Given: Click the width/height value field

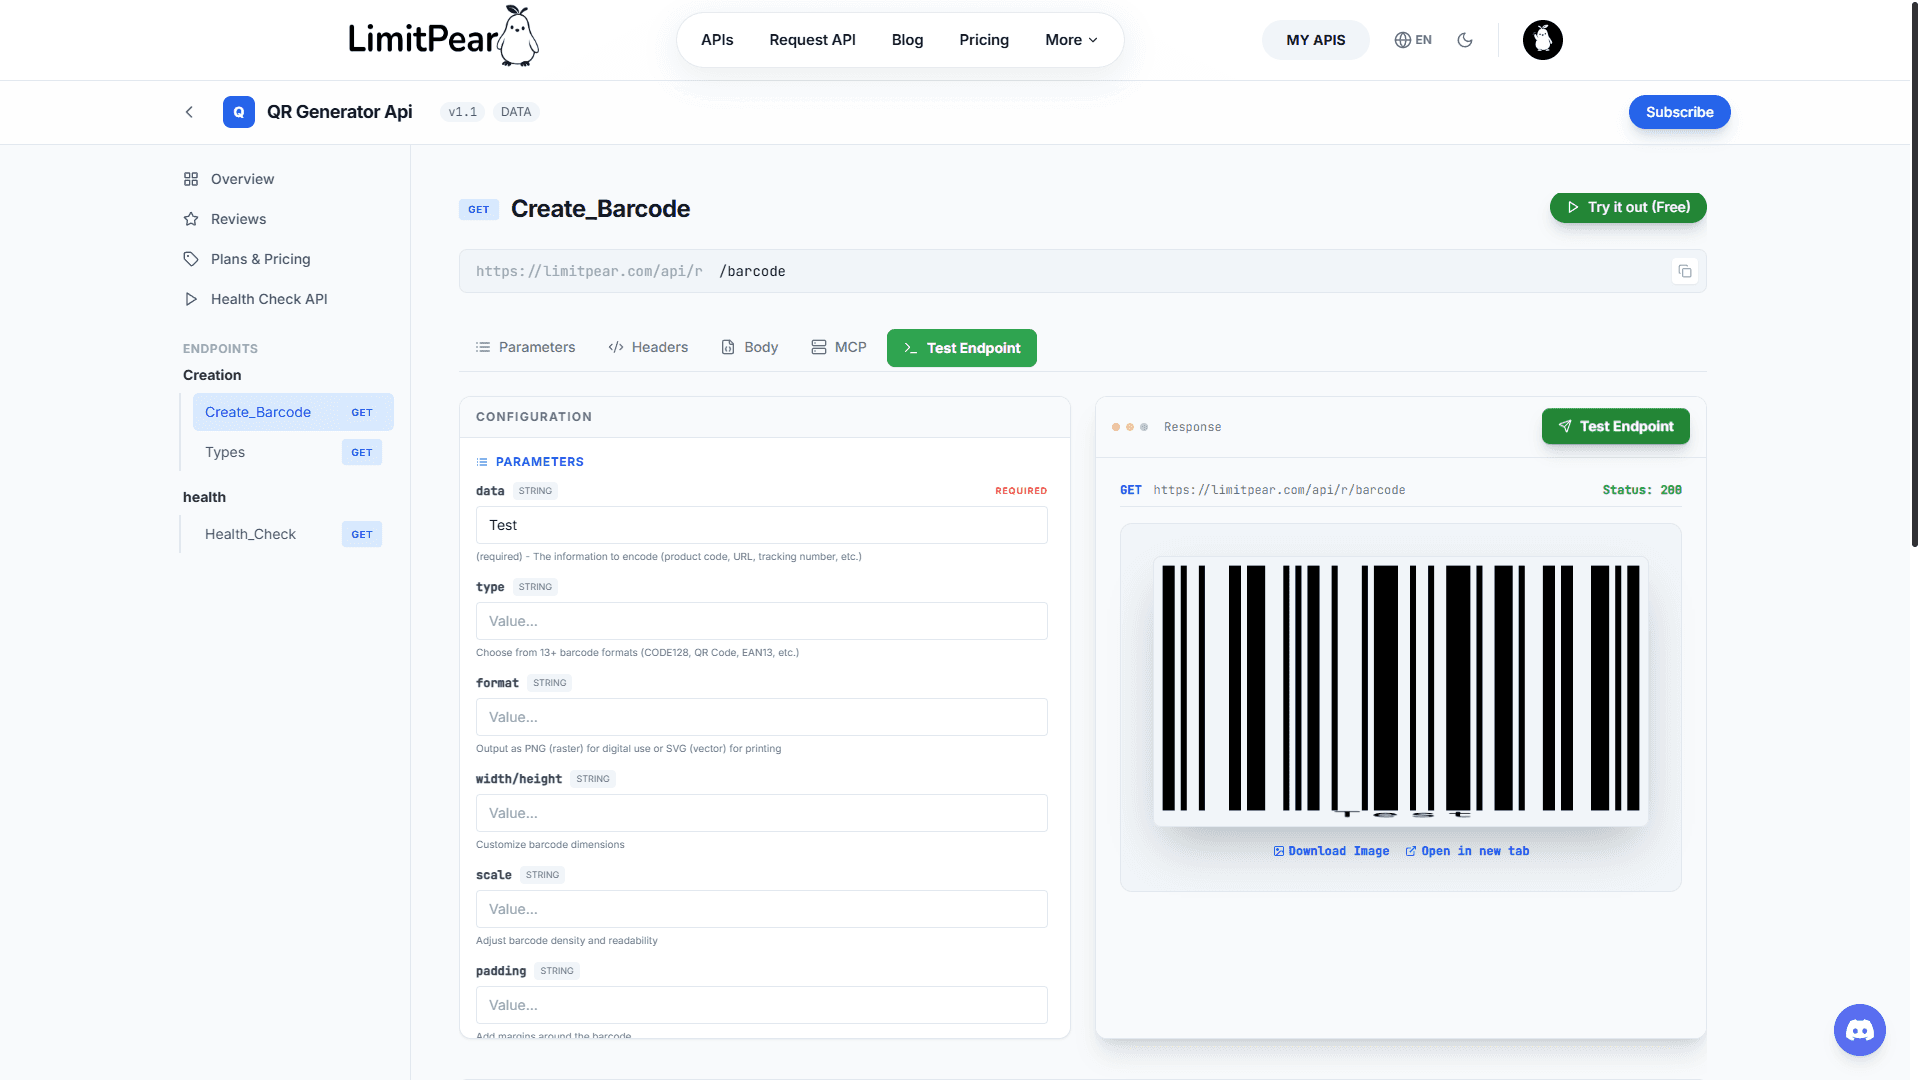Looking at the screenshot, I should [x=761, y=813].
